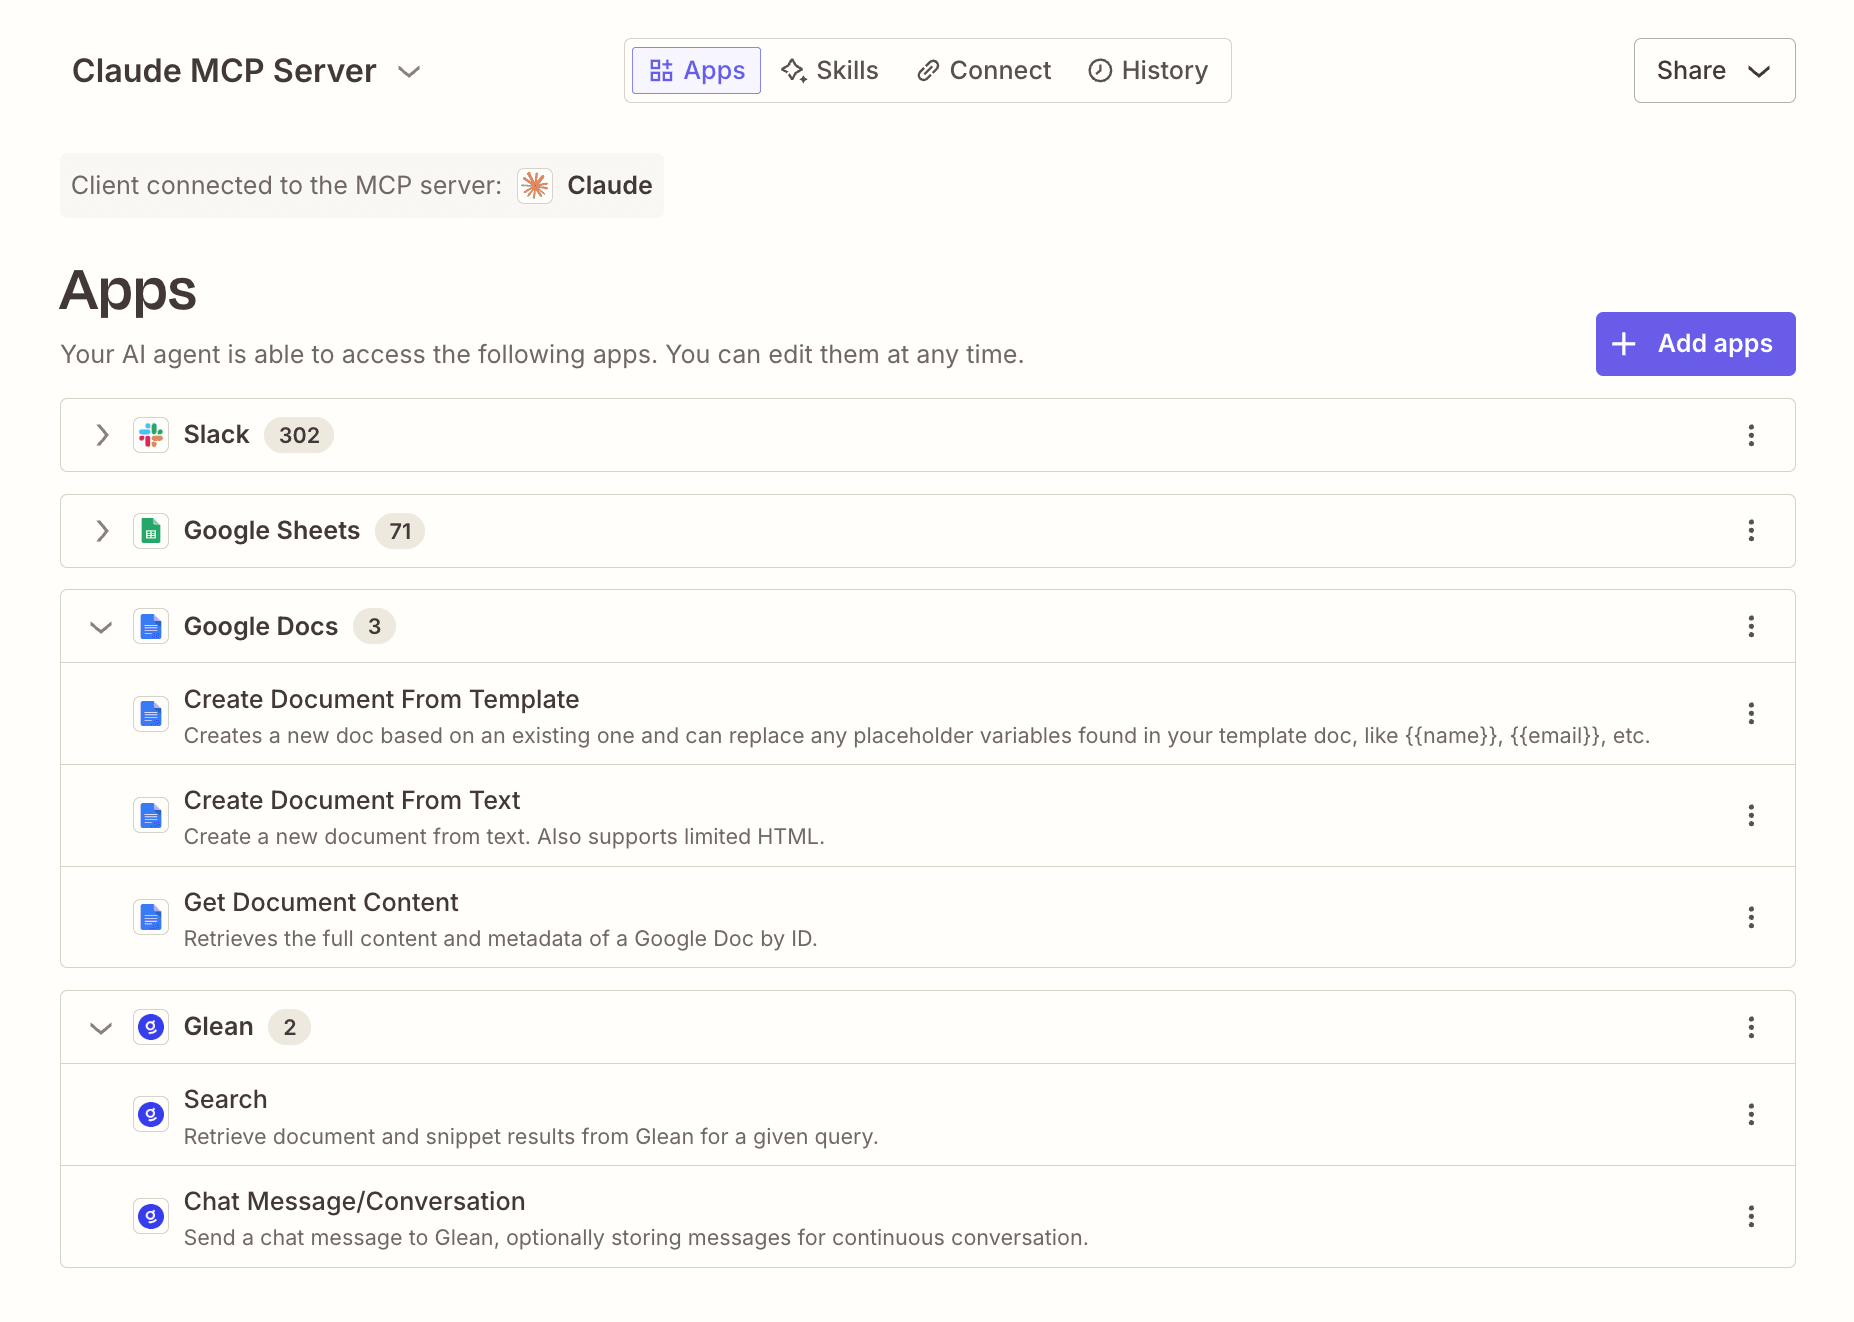Click description 'Create a new document from text'
The width and height of the screenshot is (1854, 1322).
point(504,837)
